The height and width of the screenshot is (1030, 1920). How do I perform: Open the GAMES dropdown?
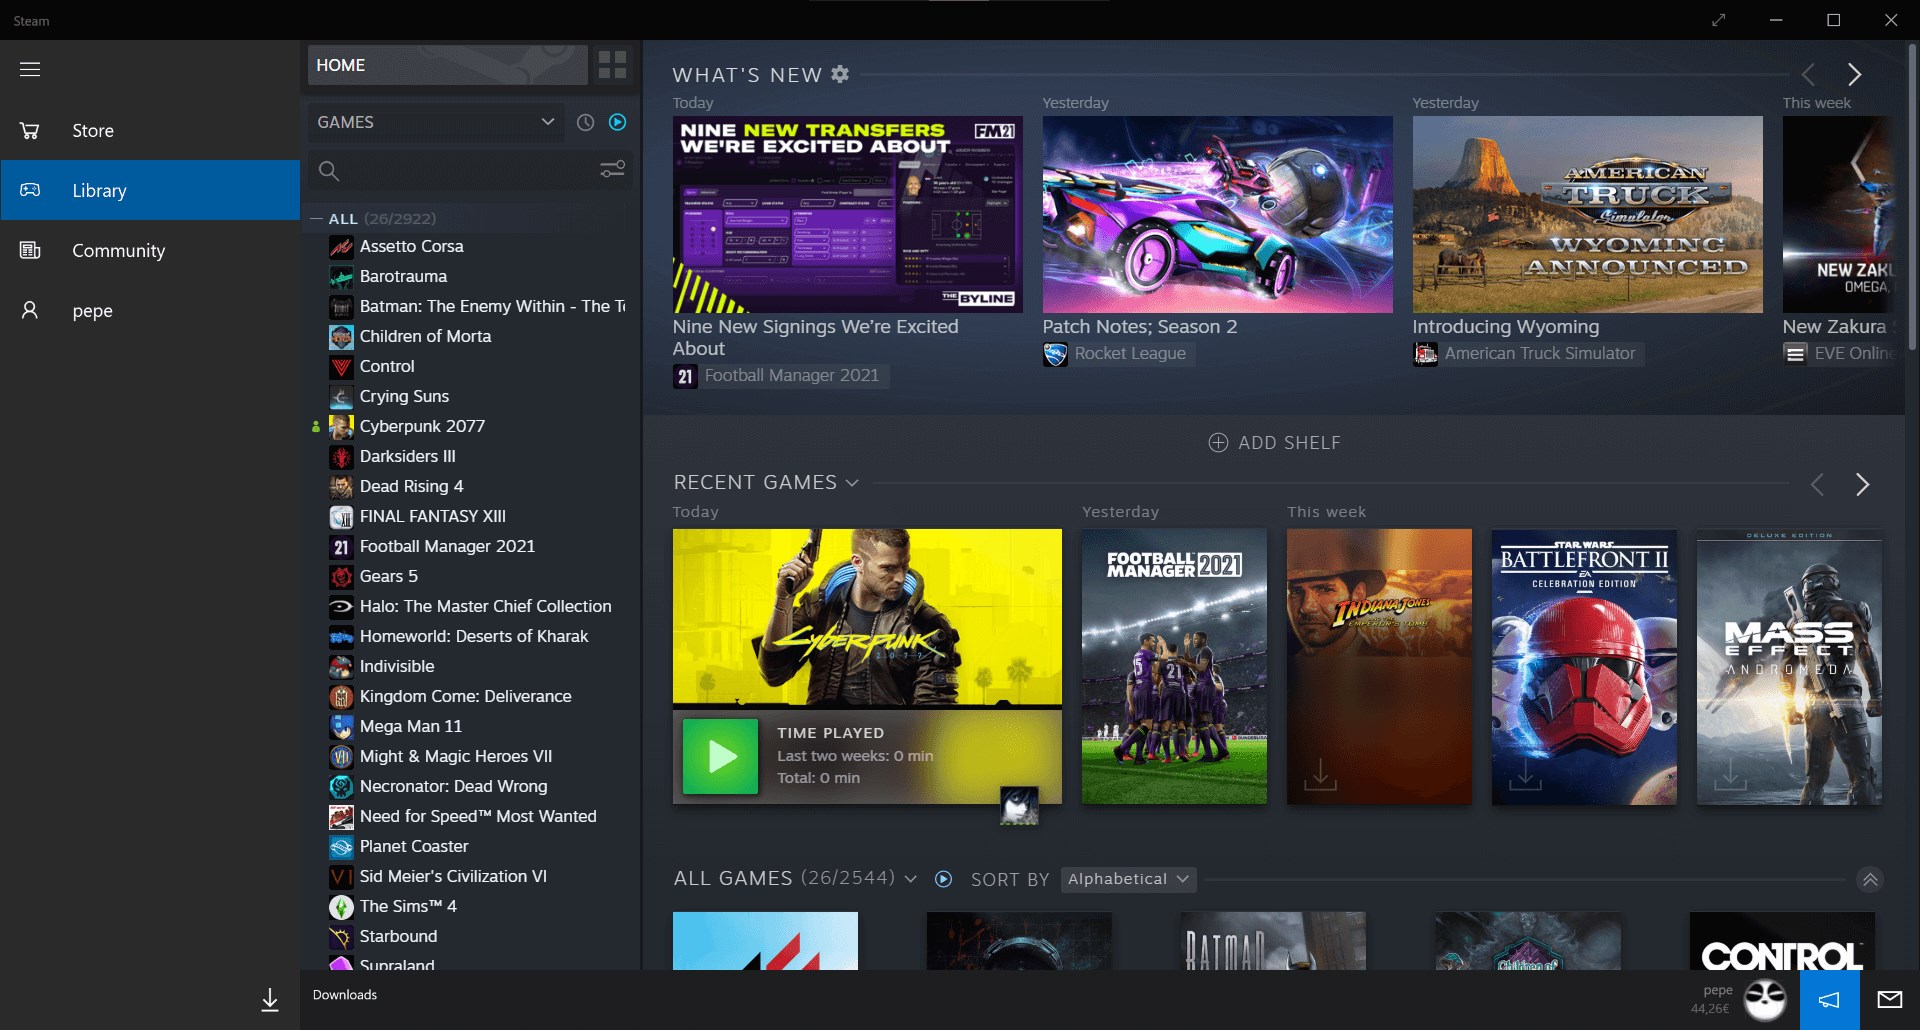click(x=437, y=122)
